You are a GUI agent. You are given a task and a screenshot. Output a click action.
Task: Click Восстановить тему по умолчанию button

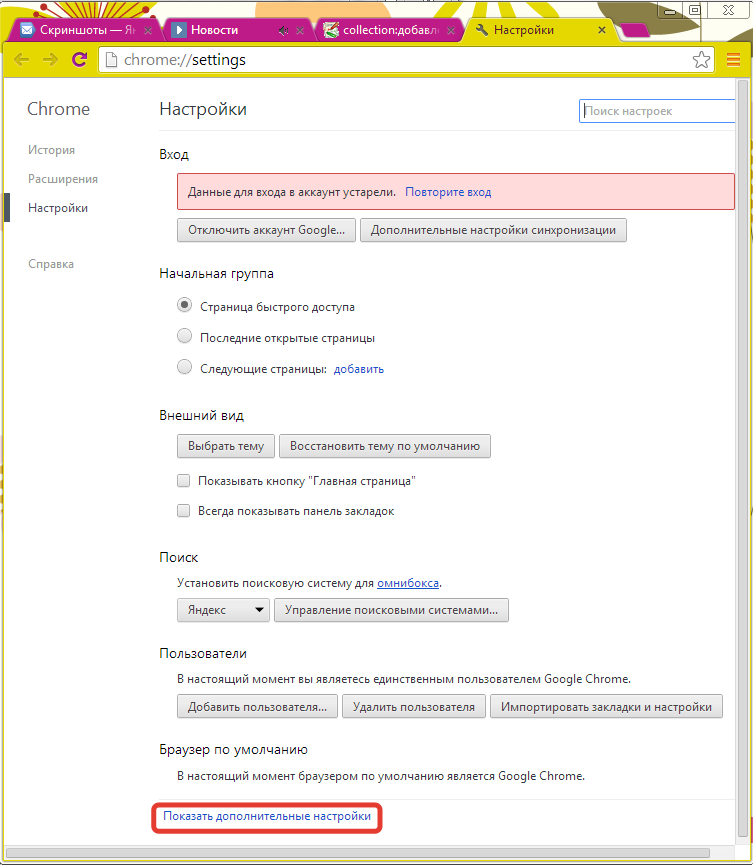(384, 446)
